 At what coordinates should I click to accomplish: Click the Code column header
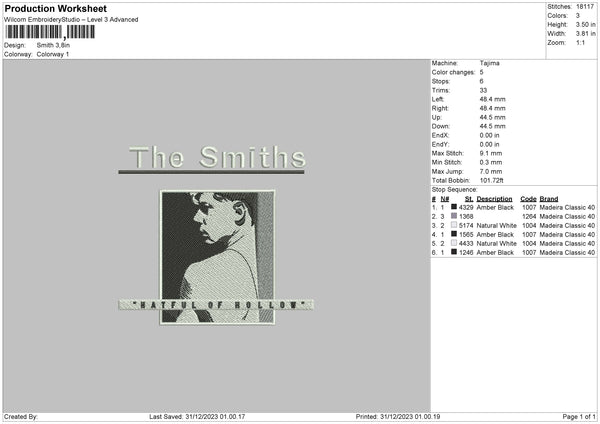click(528, 199)
